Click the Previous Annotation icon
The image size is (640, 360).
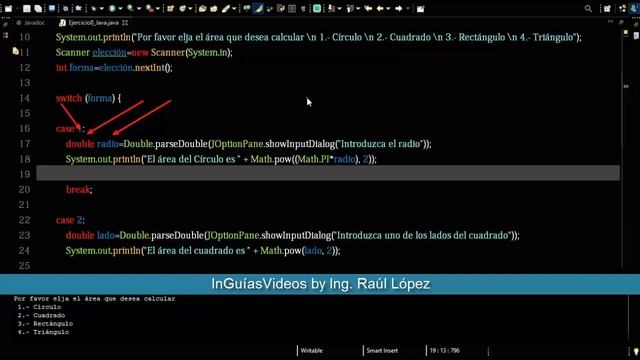tap(350, 8)
